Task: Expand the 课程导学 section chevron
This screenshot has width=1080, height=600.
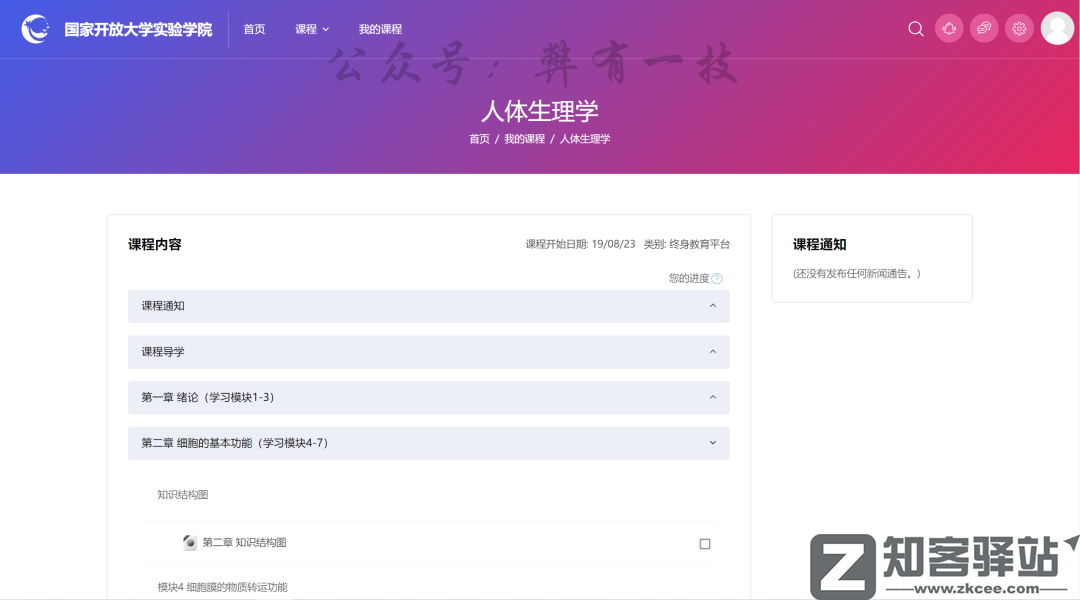Action: pyautogui.click(x=713, y=352)
